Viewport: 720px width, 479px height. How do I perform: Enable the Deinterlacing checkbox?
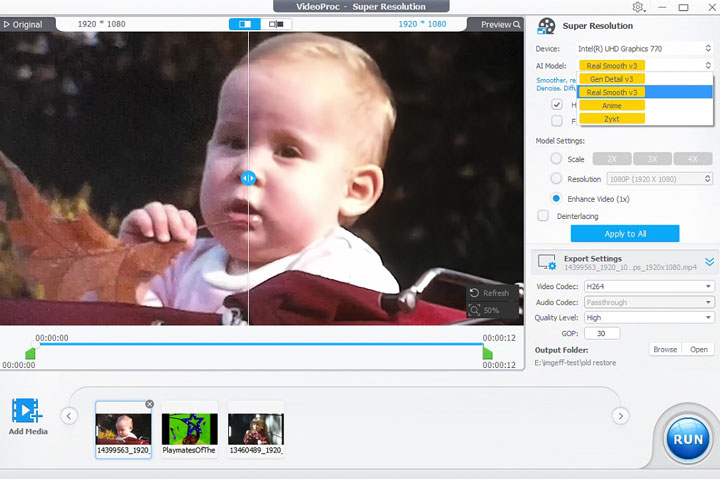click(543, 215)
